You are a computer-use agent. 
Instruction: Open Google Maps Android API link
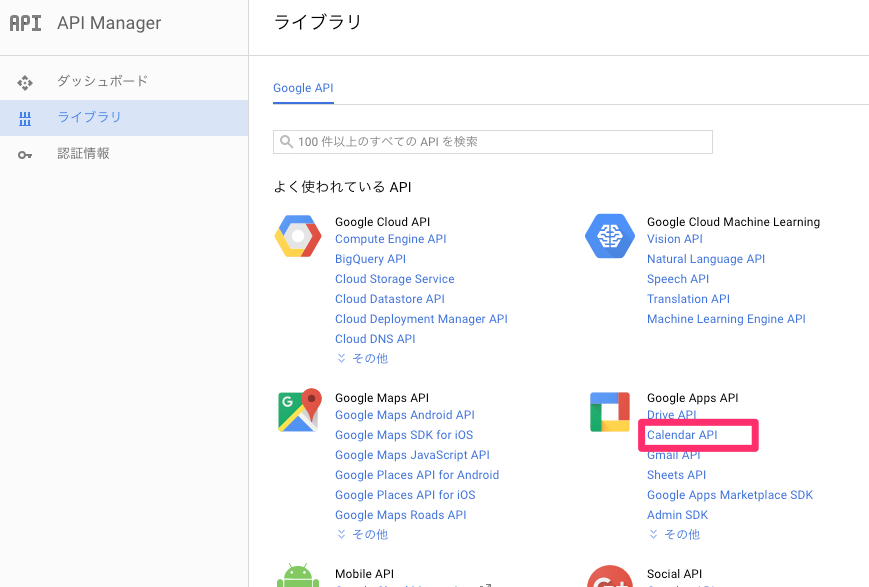click(x=405, y=415)
